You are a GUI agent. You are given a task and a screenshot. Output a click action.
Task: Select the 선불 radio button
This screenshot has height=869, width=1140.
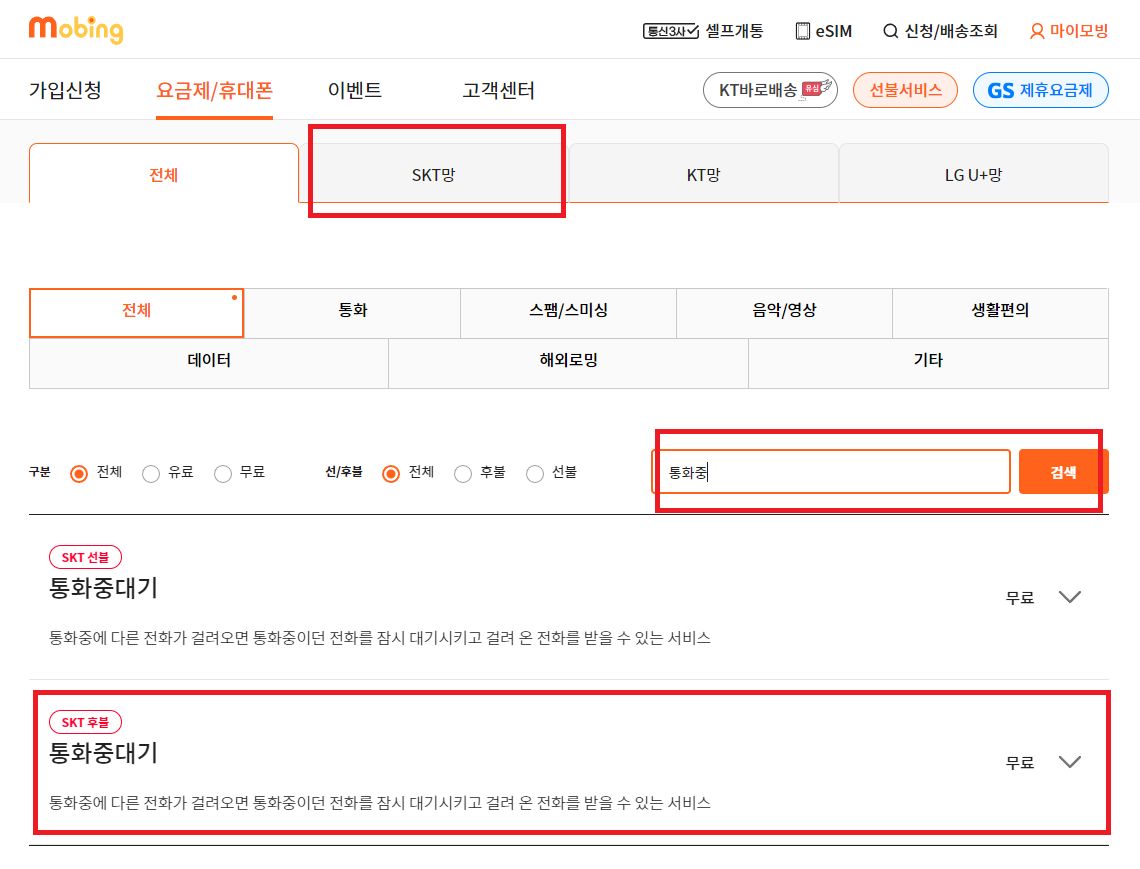click(x=534, y=474)
